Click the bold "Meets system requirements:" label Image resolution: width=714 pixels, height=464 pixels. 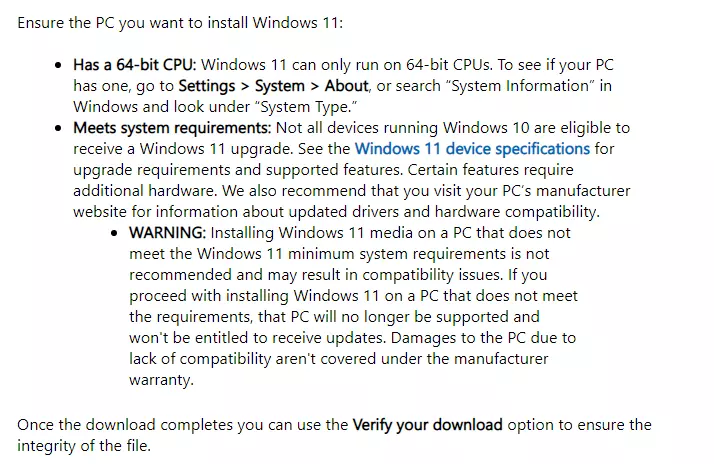tap(171, 128)
